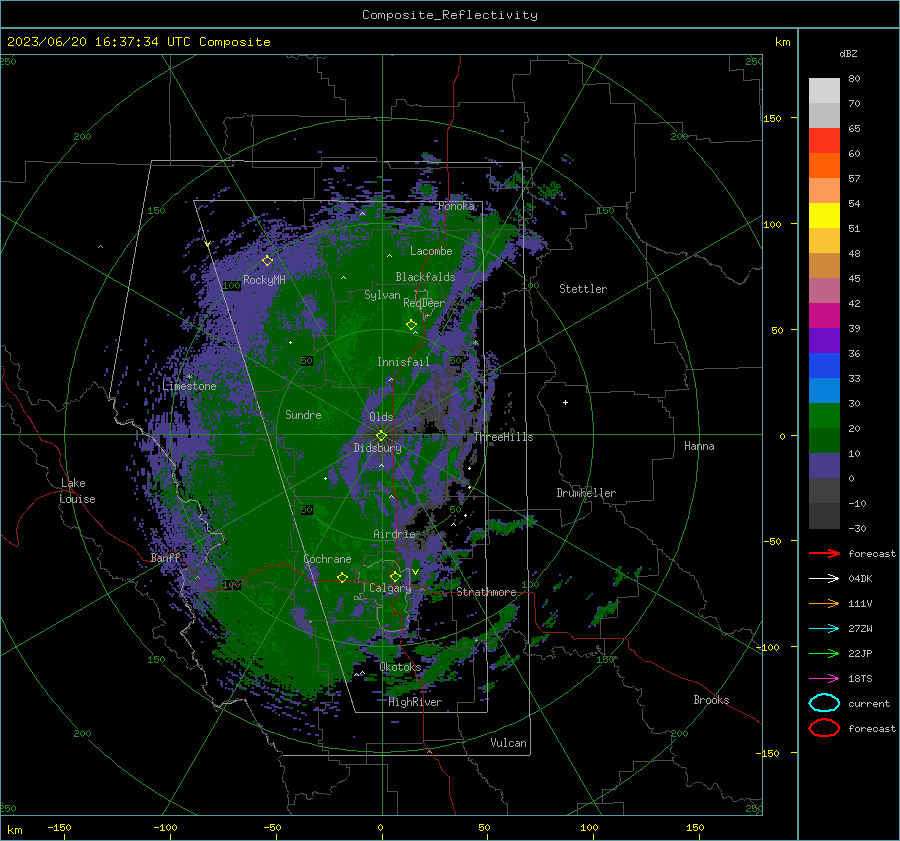
Task: Select the 80 dBZ light gray color swatch
Action: 824,90
